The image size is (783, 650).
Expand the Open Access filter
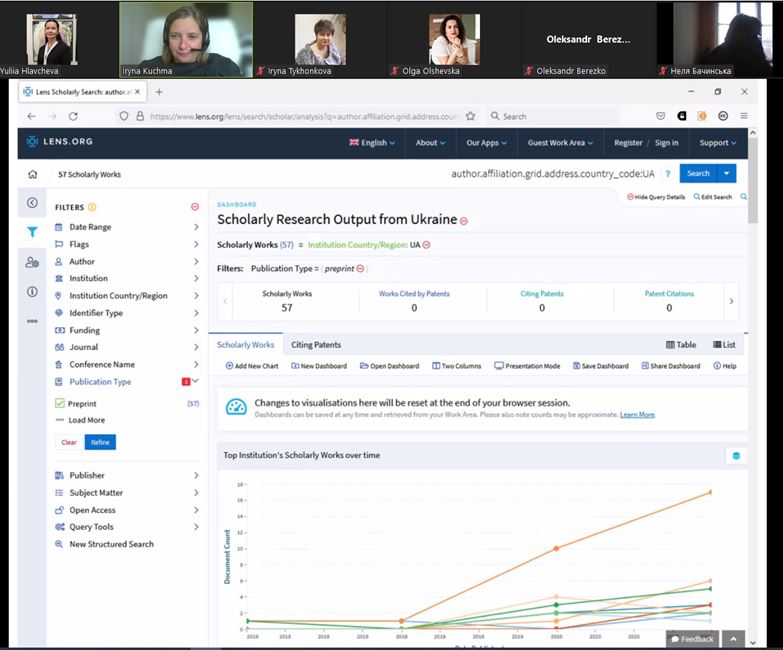[126, 510]
